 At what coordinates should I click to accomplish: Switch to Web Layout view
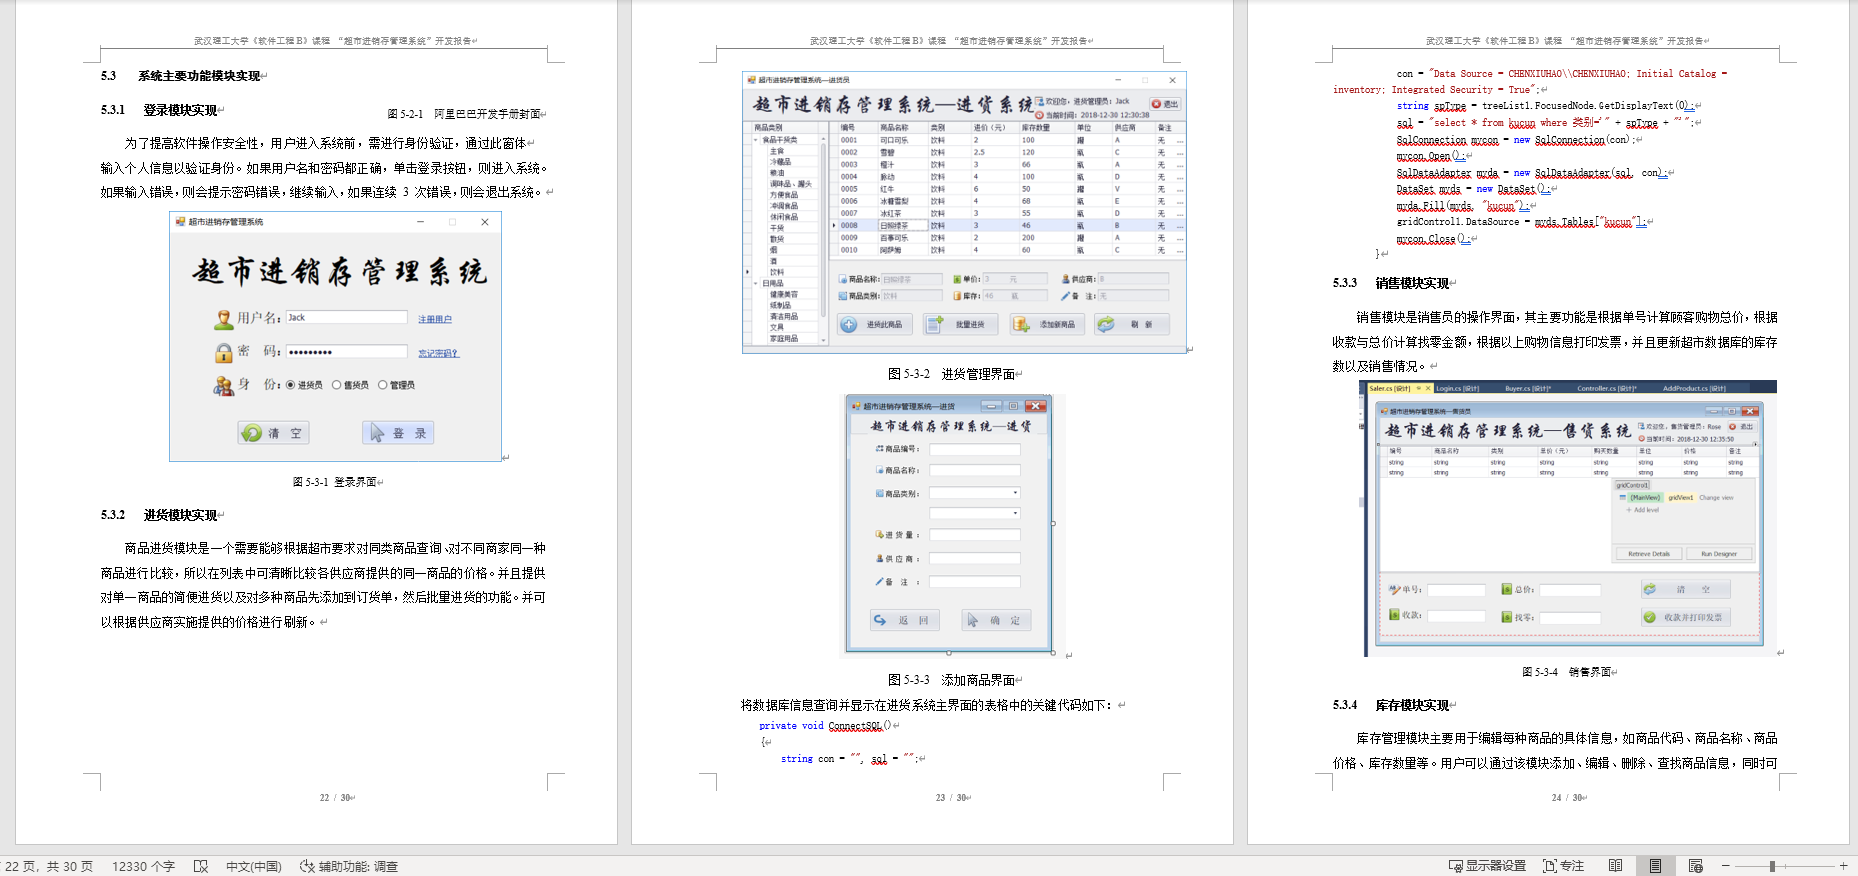(1695, 866)
